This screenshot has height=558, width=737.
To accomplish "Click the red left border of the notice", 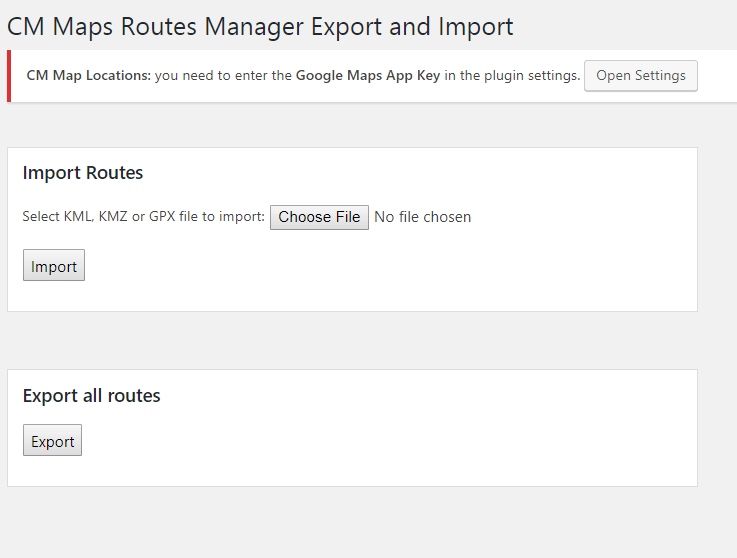I will [9, 76].
